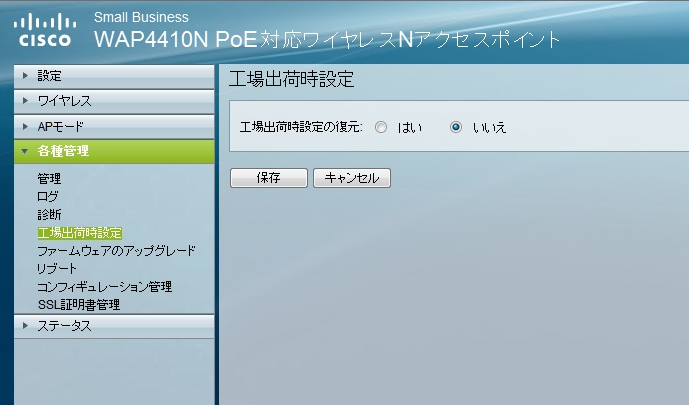
Task: Click the Cisco logo
Action: point(44,30)
